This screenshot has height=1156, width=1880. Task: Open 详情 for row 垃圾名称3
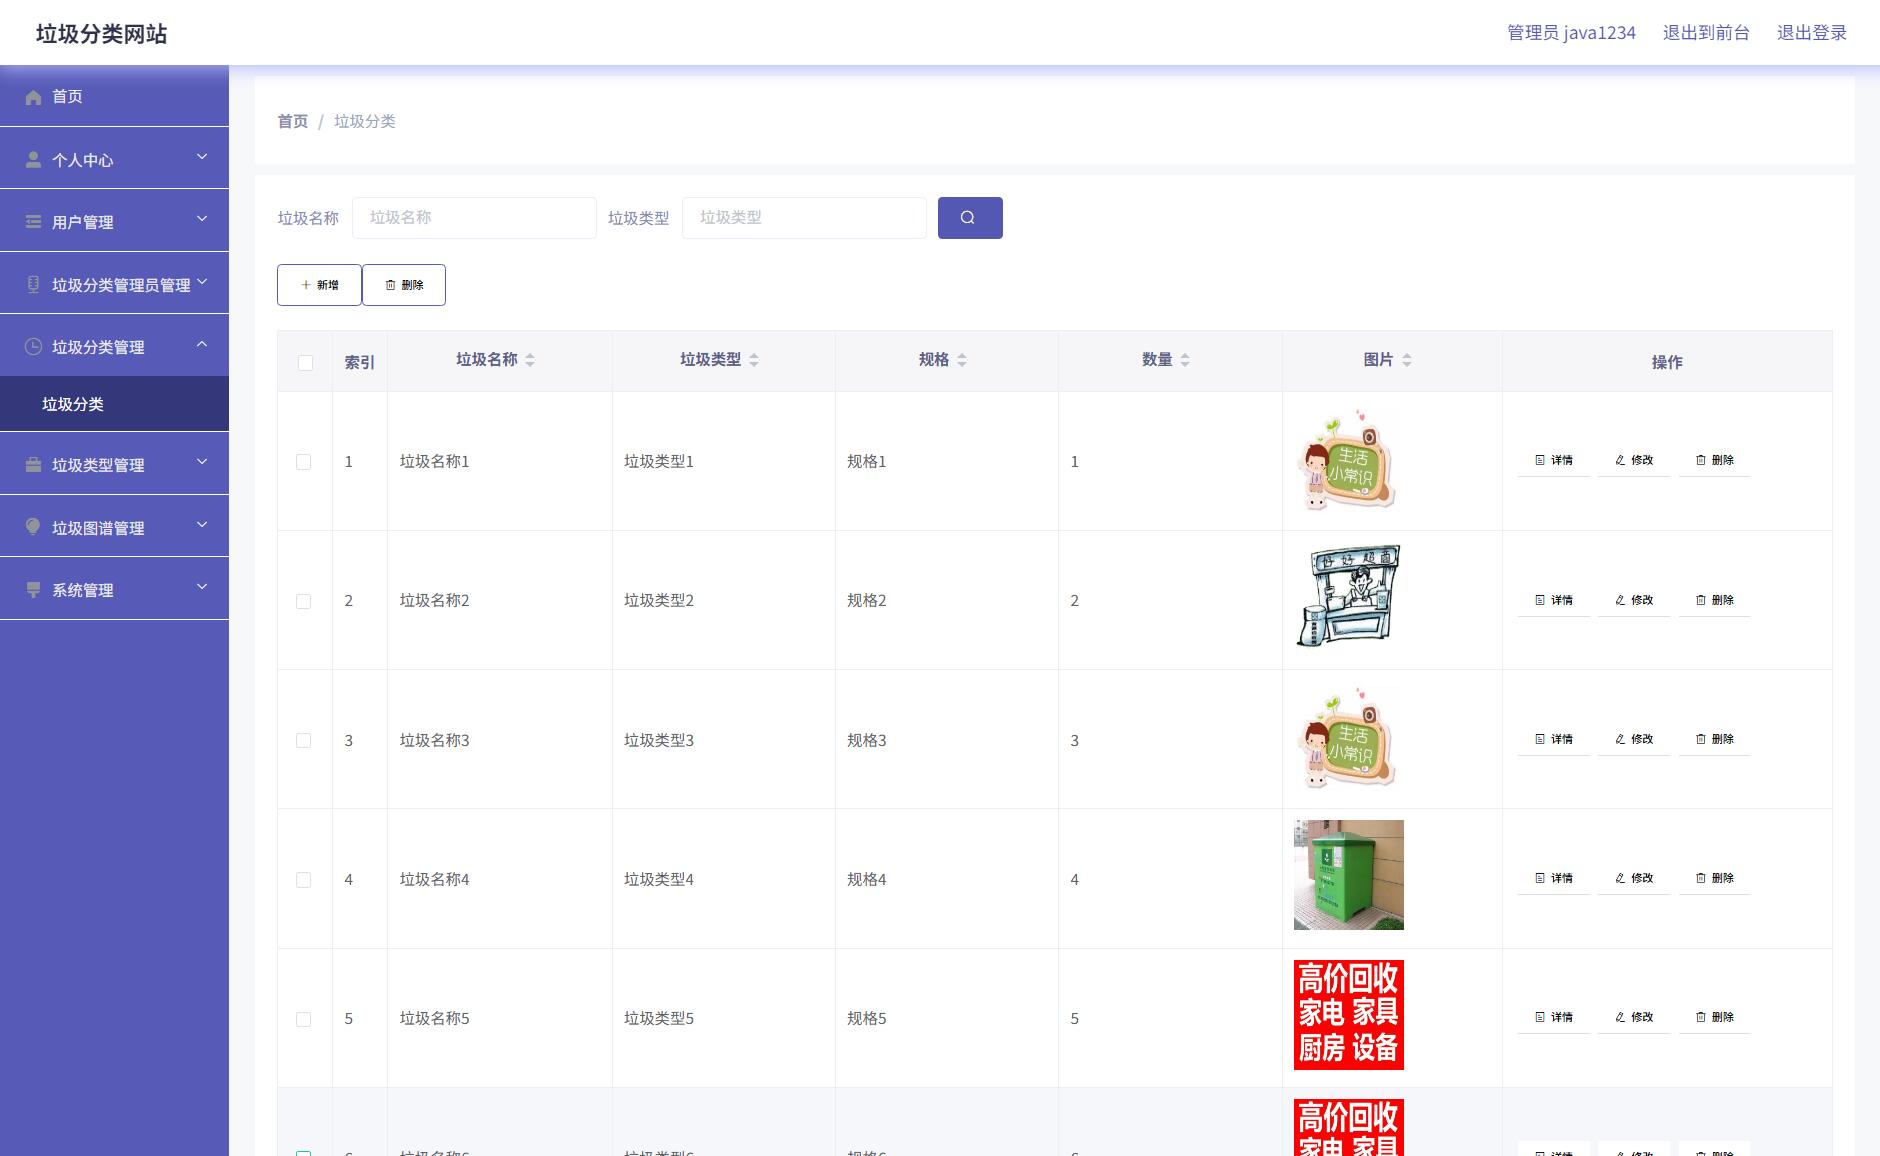coord(1554,740)
